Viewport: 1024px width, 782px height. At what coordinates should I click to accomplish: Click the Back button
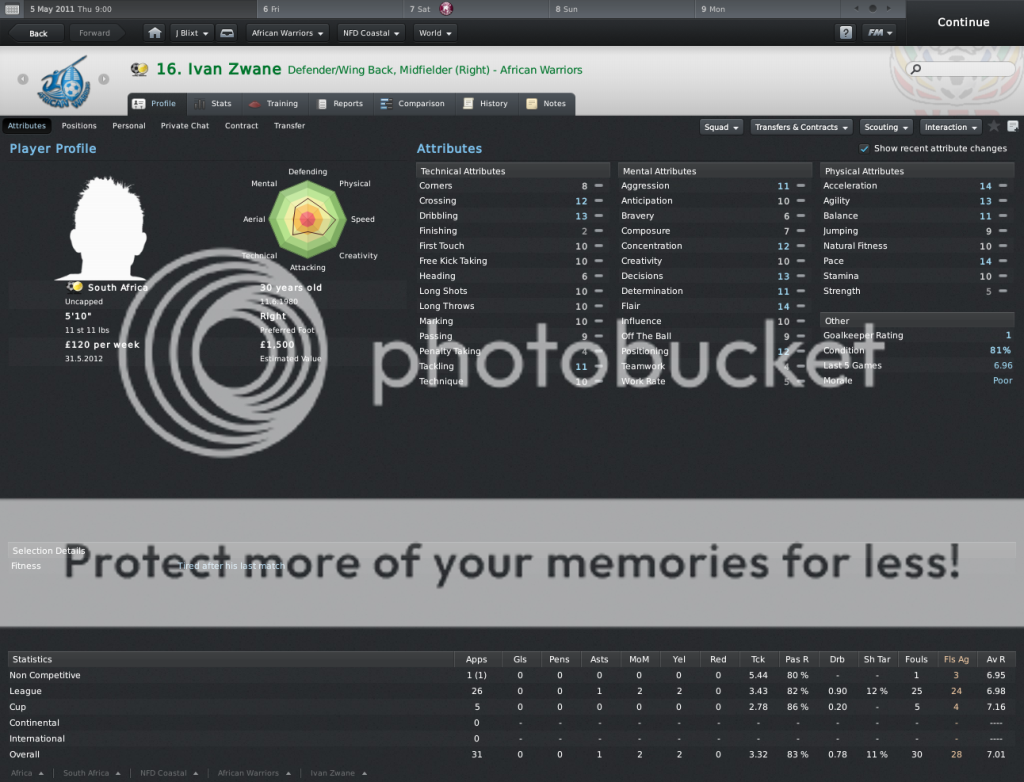(38, 33)
